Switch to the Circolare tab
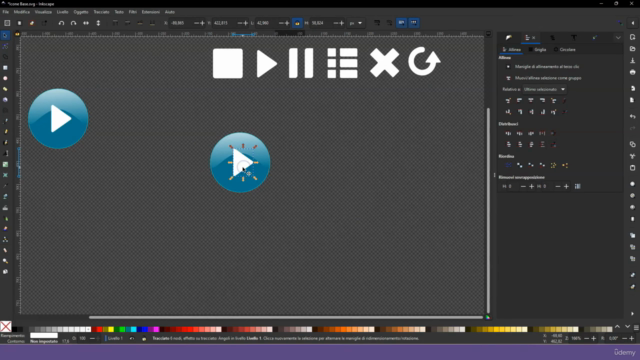640x360 pixels. [x=564, y=50]
